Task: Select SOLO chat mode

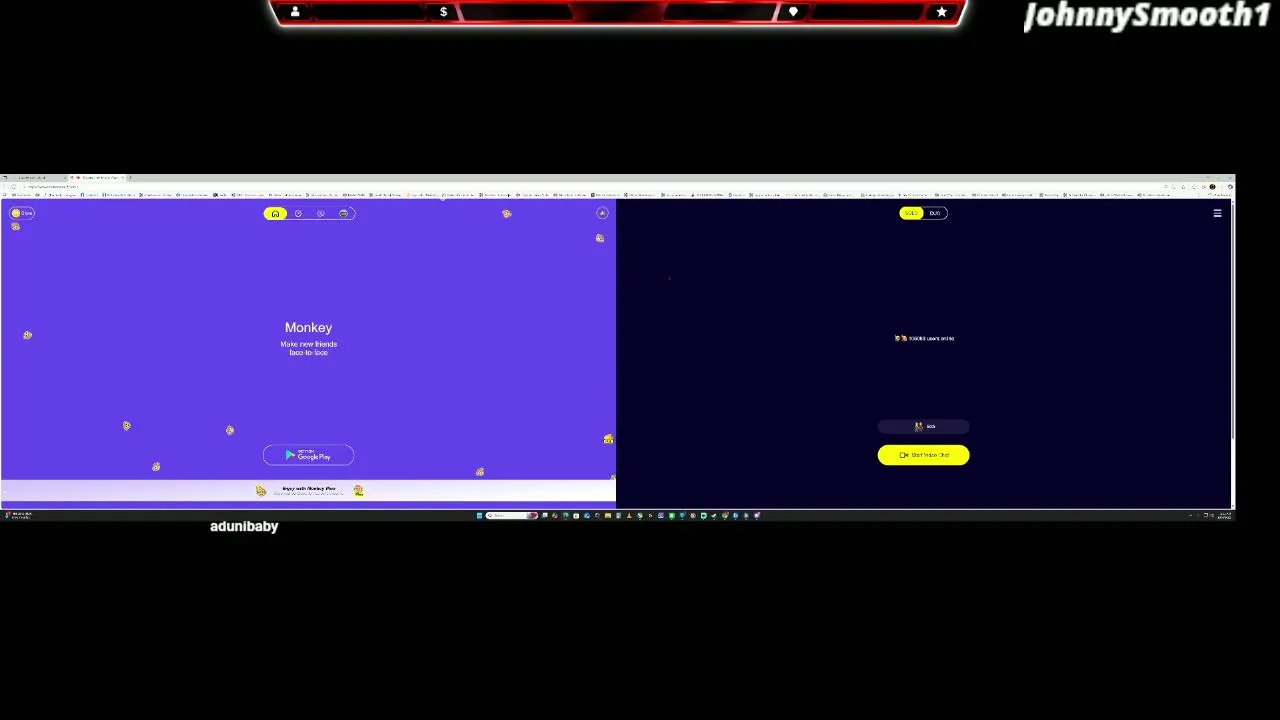Action: click(911, 213)
